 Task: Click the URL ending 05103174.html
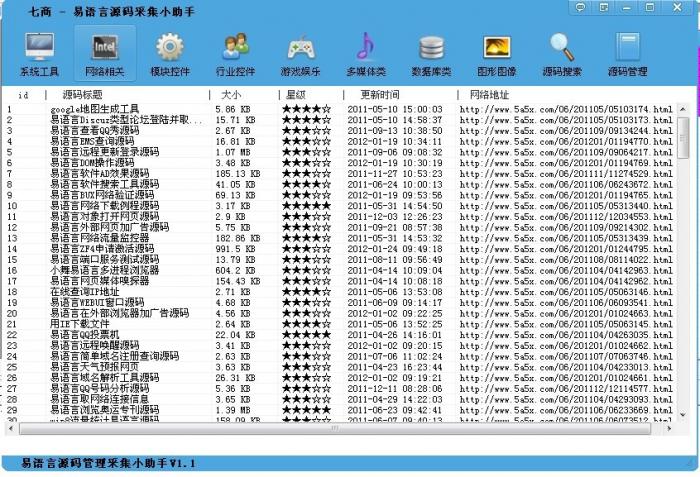(566, 109)
